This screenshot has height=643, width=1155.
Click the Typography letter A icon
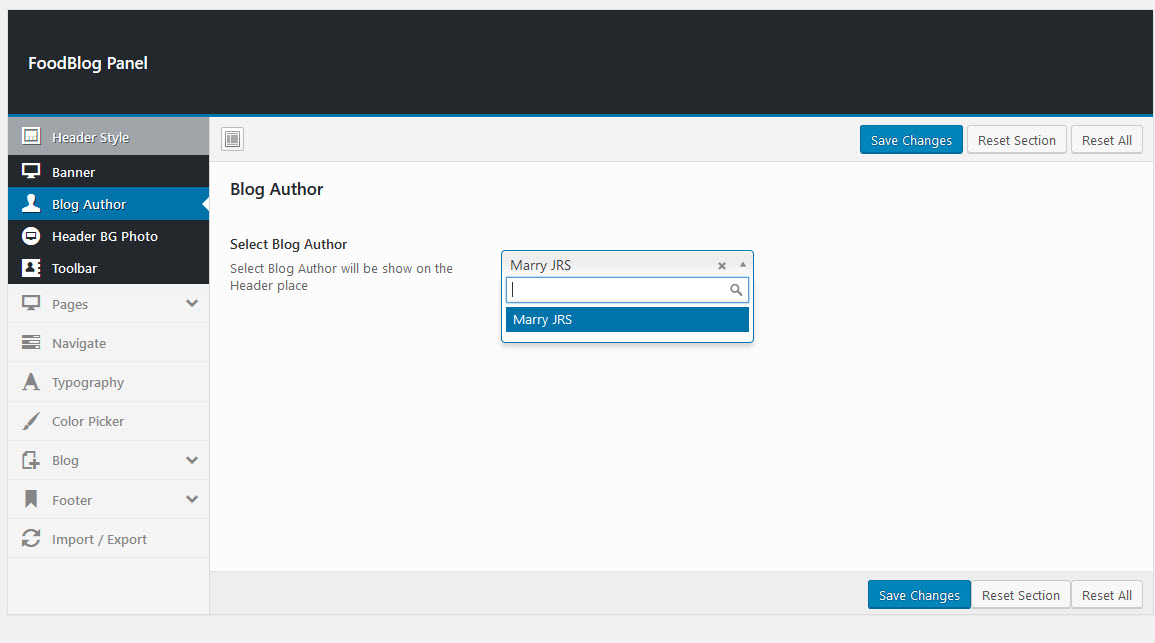(31, 382)
